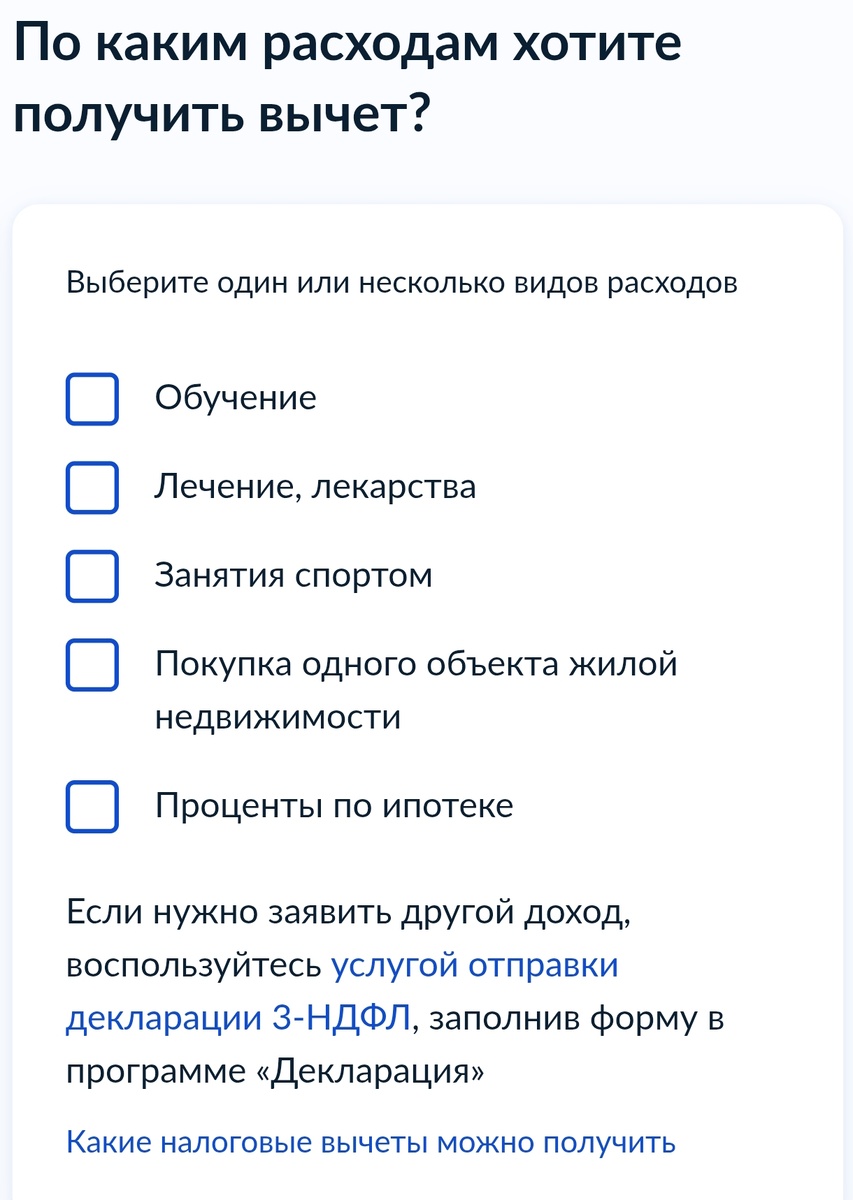
Task: Tick the mortgage interest expense checkbox
Action: (92, 806)
